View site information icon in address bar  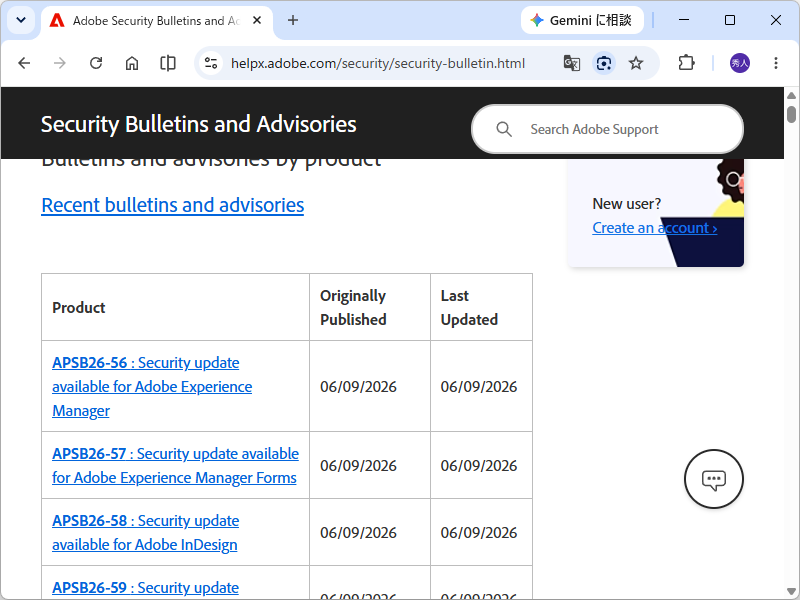[x=211, y=63]
